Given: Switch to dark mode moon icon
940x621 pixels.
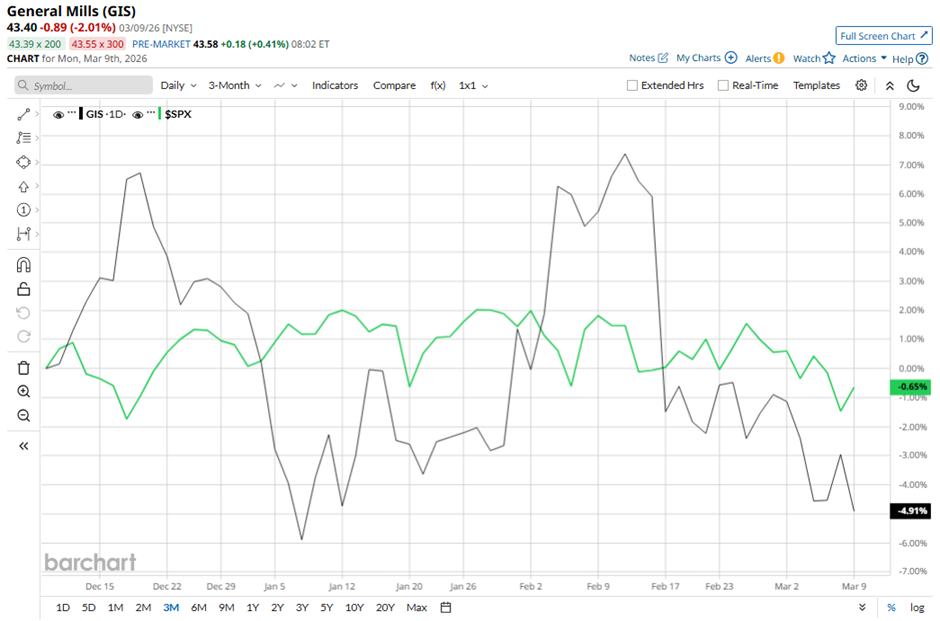Looking at the screenshot, I should (x=913, y=86).
